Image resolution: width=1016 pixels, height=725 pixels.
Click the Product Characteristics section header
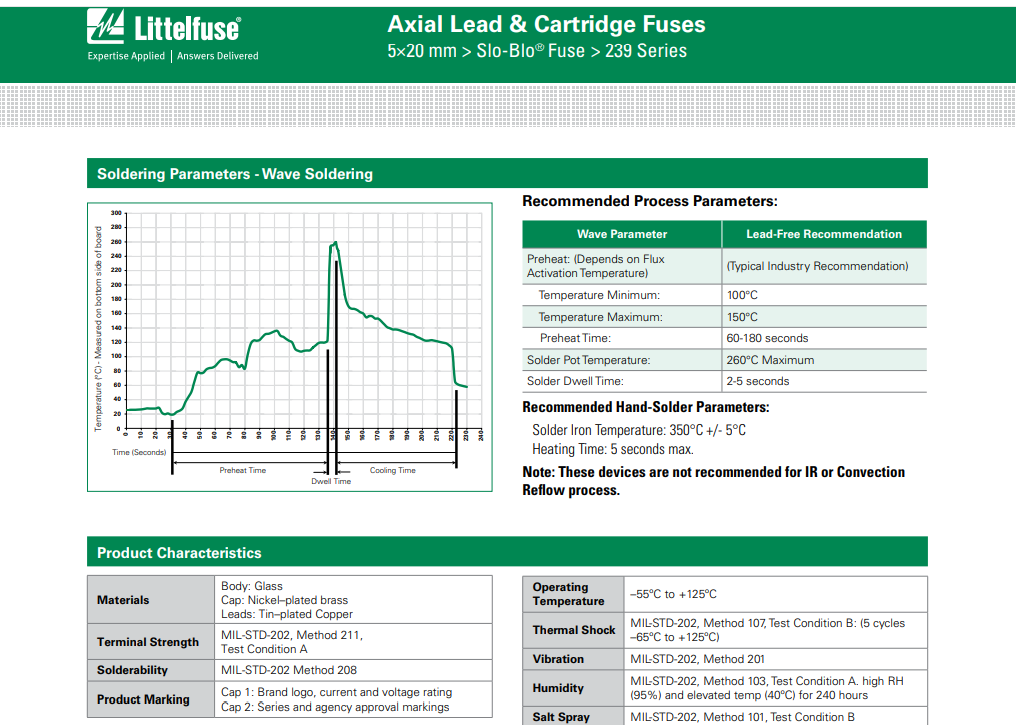[180, 553]
